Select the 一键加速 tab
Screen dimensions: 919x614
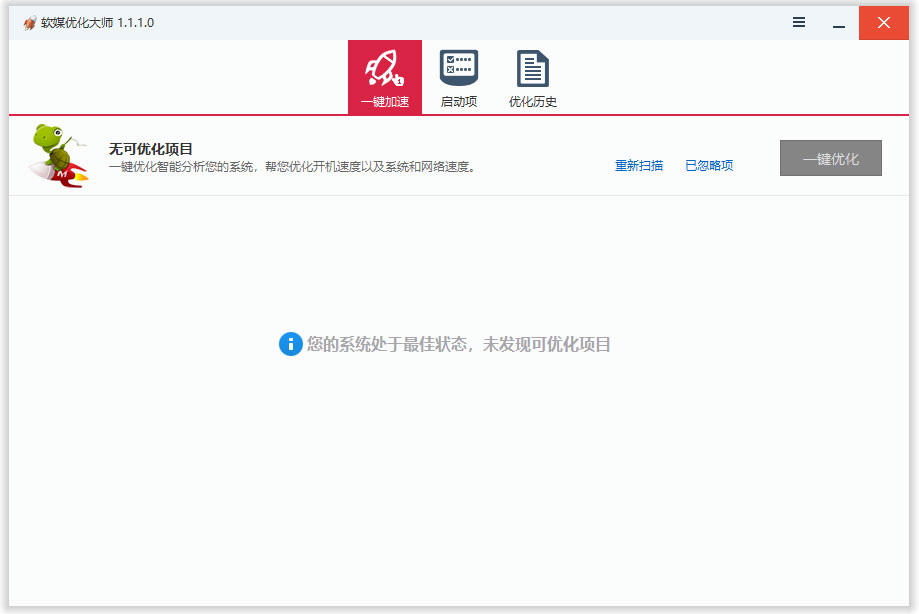click(385, 77)
